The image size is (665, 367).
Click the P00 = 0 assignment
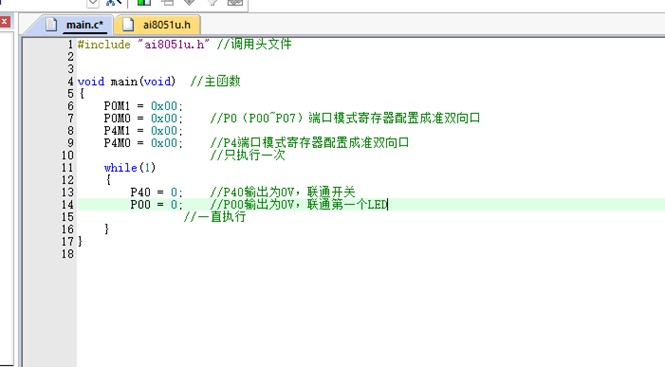pos(156,205)
